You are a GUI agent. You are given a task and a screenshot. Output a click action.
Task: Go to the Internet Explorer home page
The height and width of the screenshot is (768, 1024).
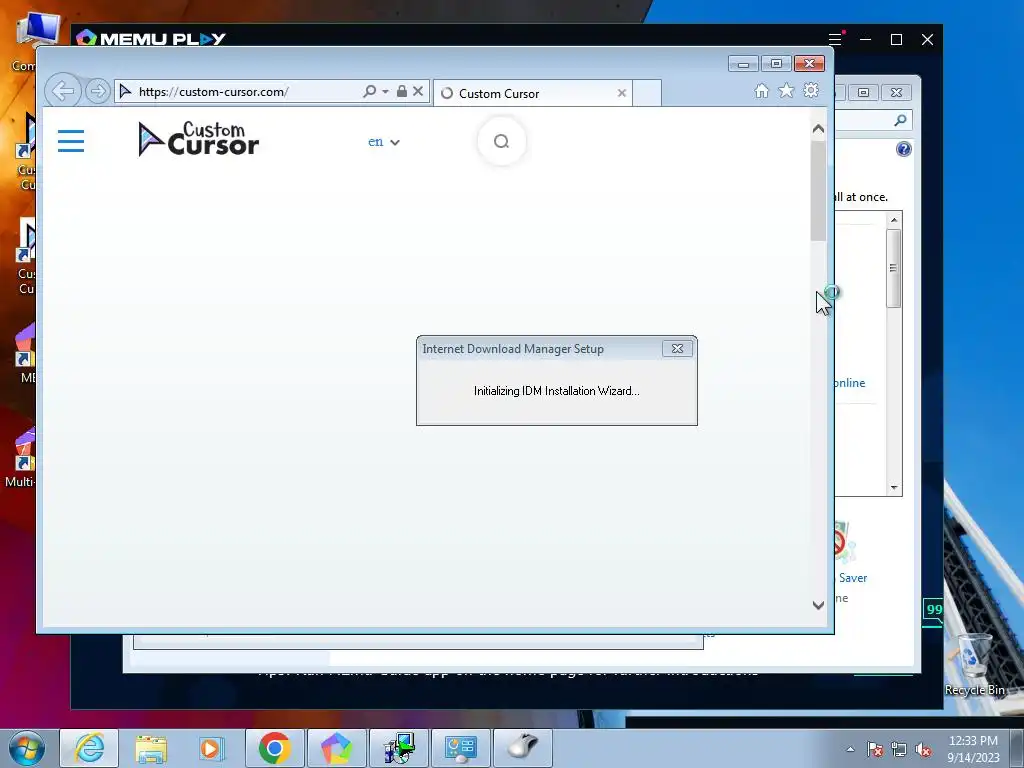point(761,91)
